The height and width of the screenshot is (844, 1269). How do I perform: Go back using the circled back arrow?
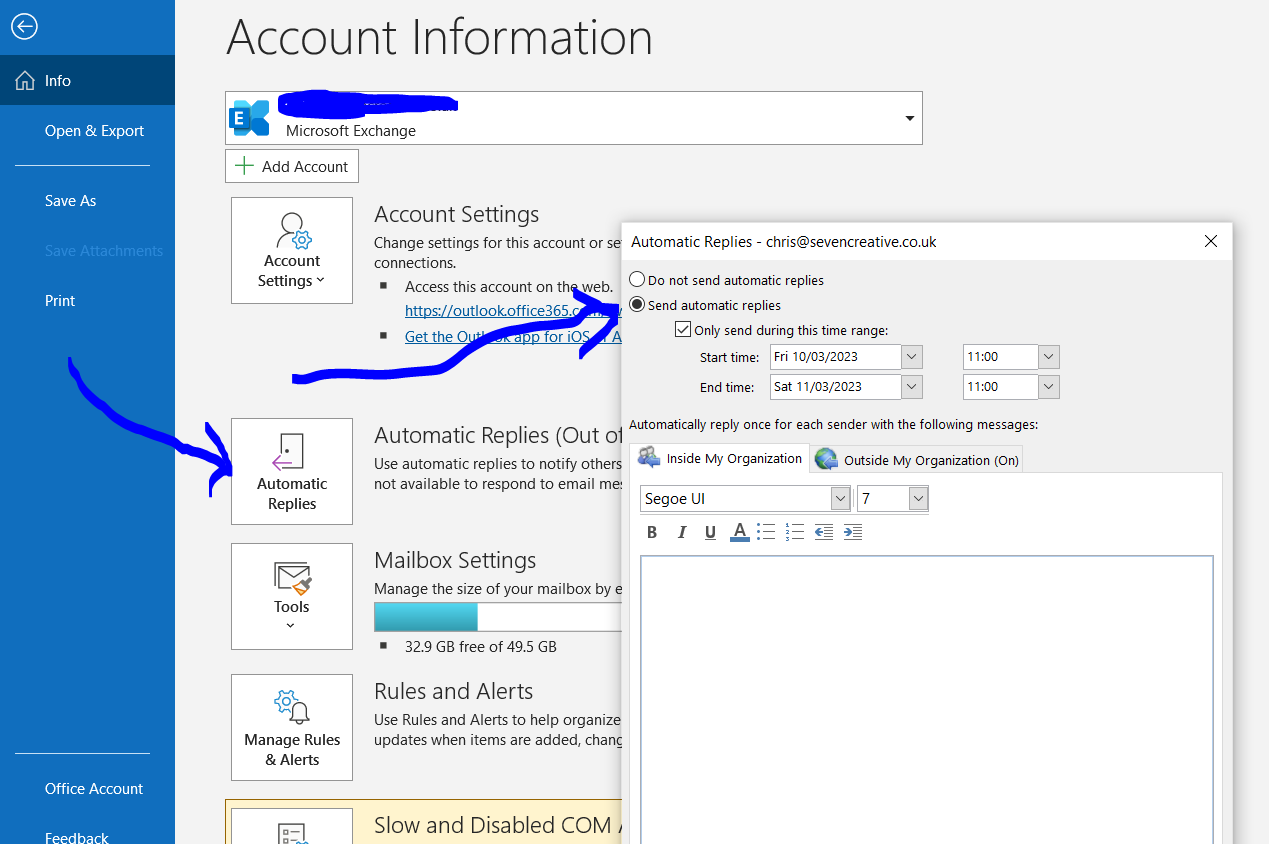24,26
